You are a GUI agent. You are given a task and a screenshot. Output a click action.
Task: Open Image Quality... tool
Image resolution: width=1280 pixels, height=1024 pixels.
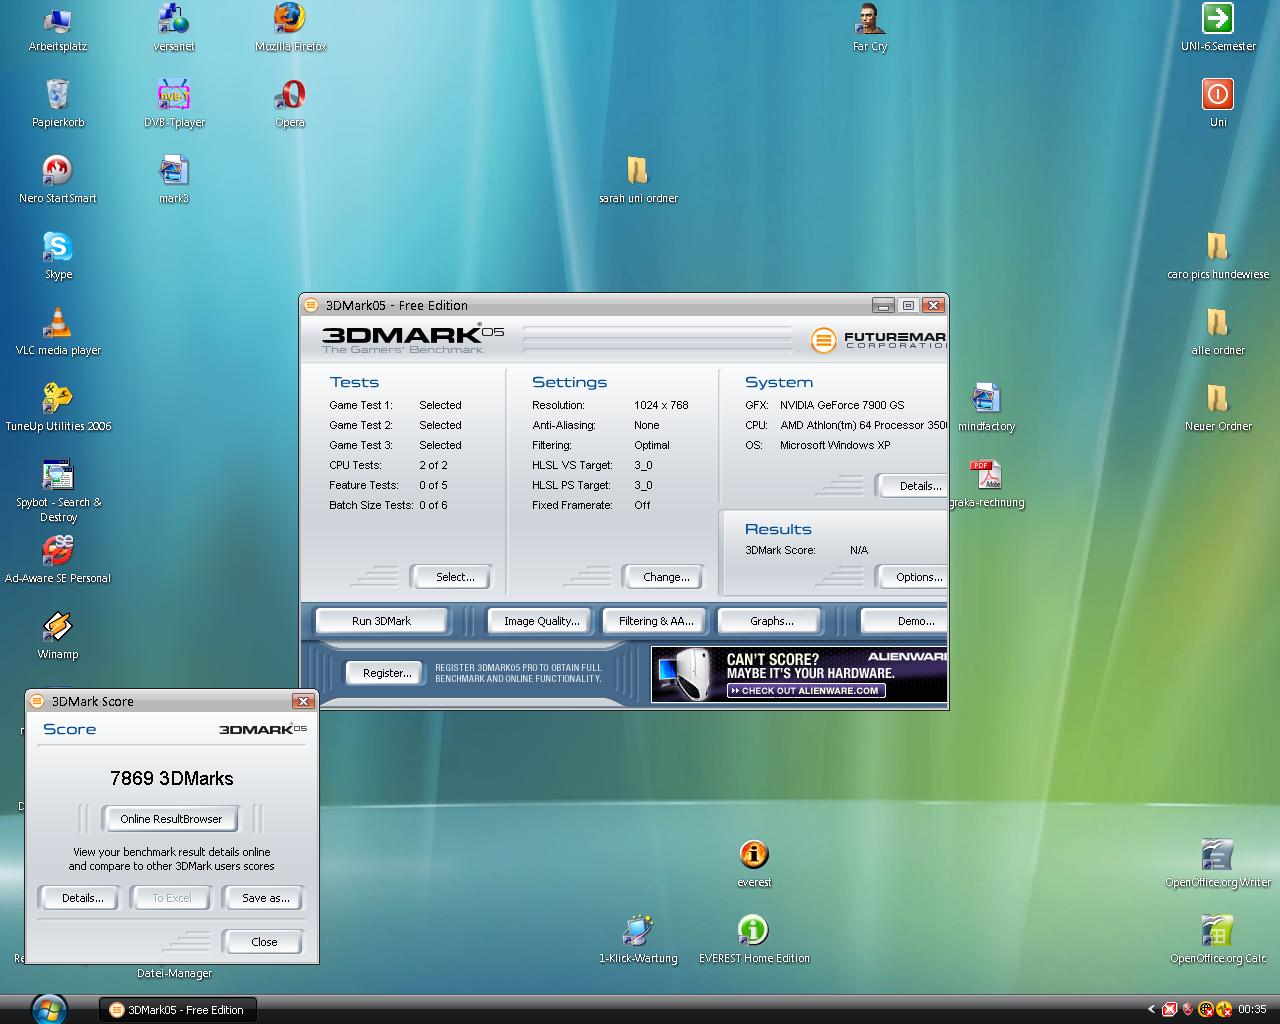[541, 621]
